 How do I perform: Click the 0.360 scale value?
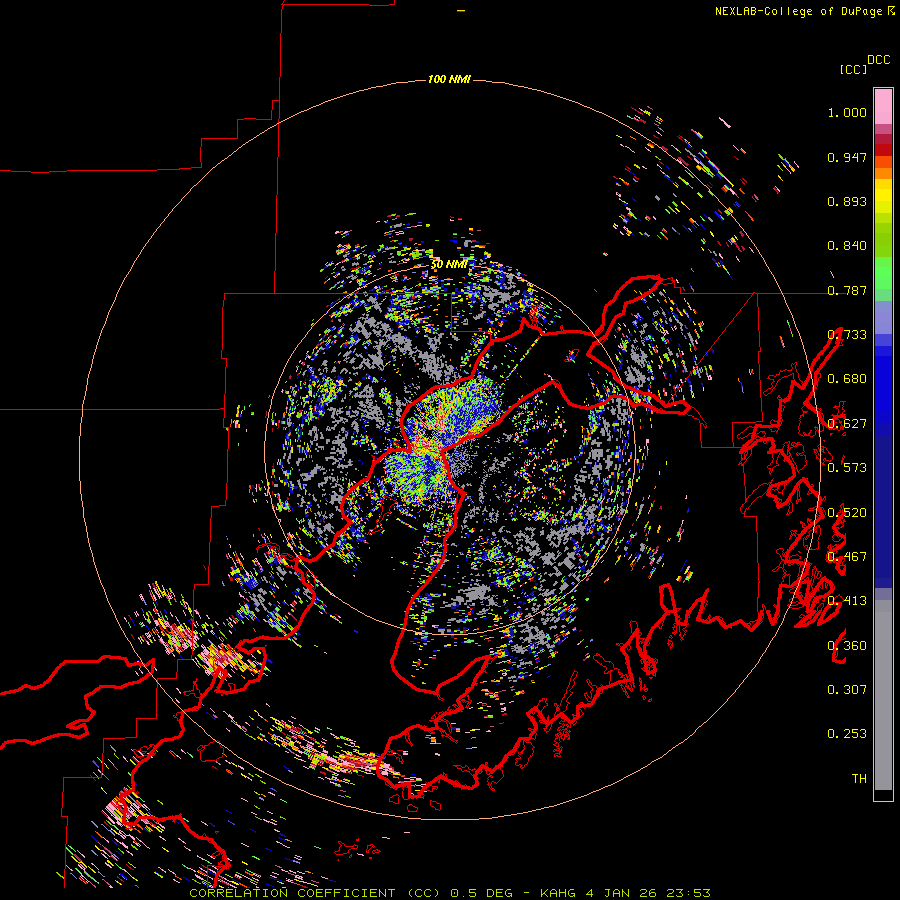tap(847, 646)
